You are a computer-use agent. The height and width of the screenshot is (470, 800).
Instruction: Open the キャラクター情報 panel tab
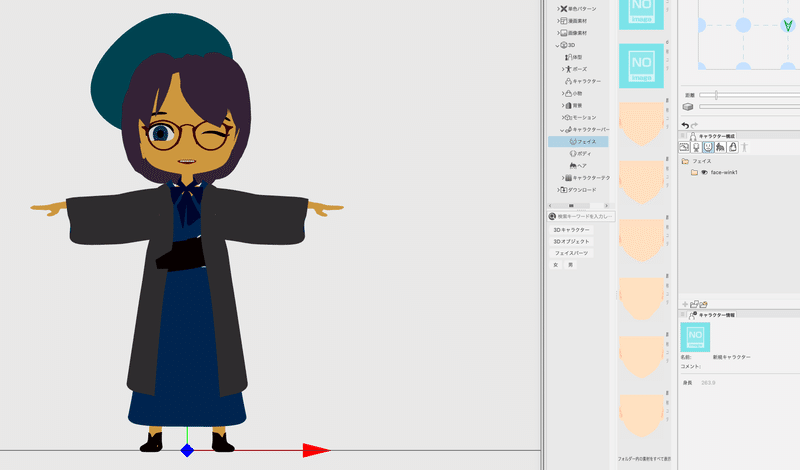pyautogui.click(x=712, y=315)
